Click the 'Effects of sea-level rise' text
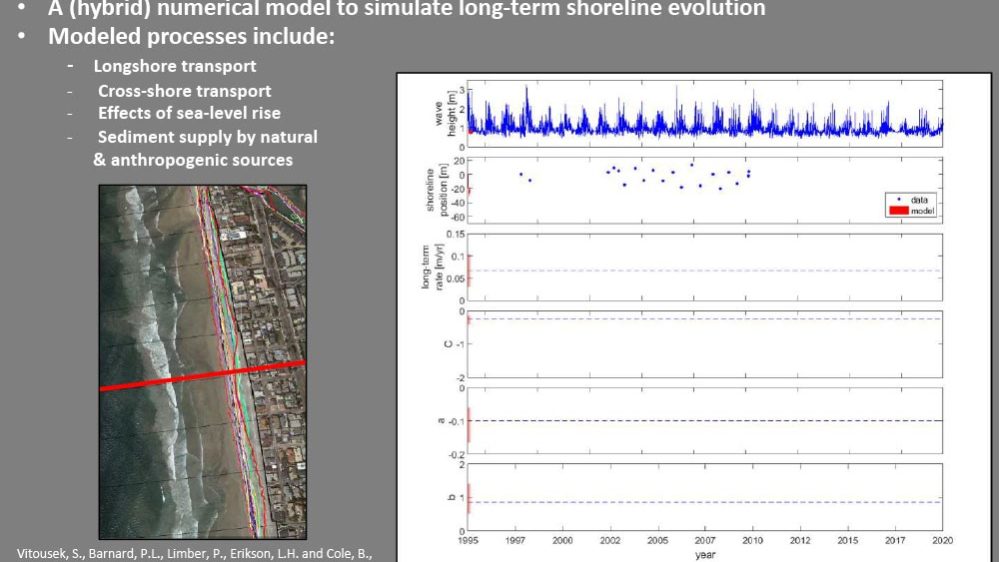The height and width of the screenshot is (562, 999). (x=189, y=113)
